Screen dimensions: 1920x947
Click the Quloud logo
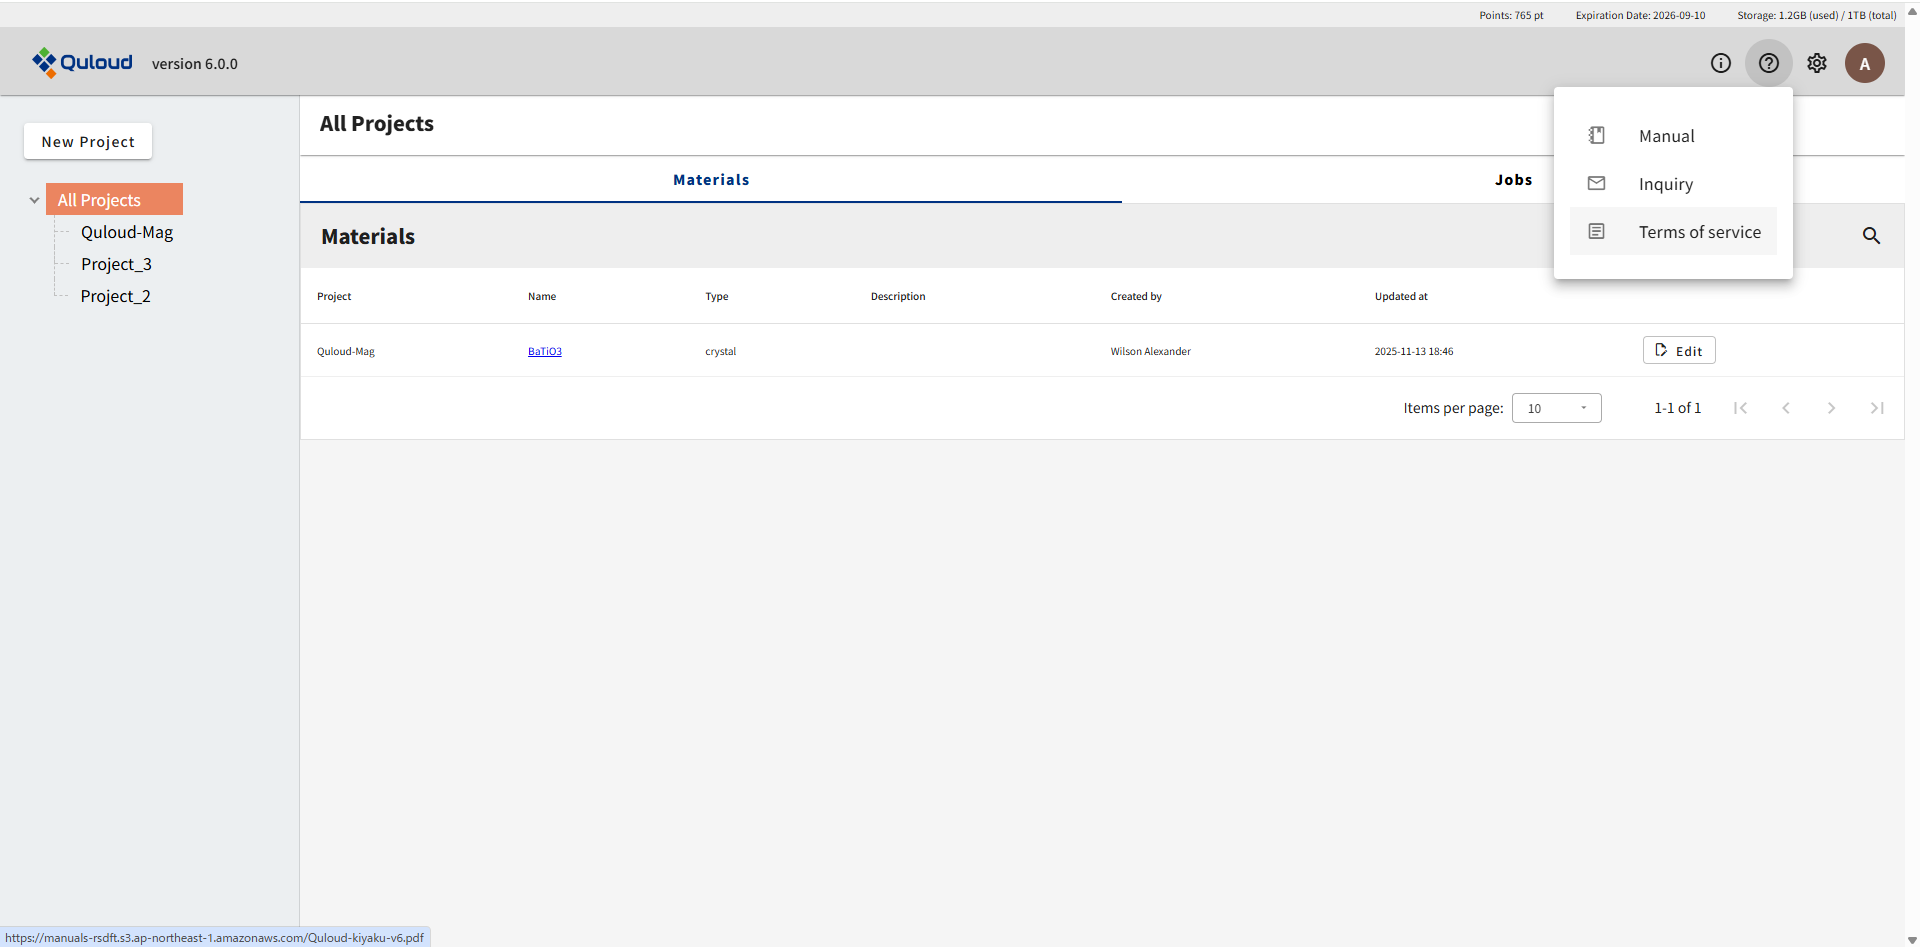tap(82, 62)
